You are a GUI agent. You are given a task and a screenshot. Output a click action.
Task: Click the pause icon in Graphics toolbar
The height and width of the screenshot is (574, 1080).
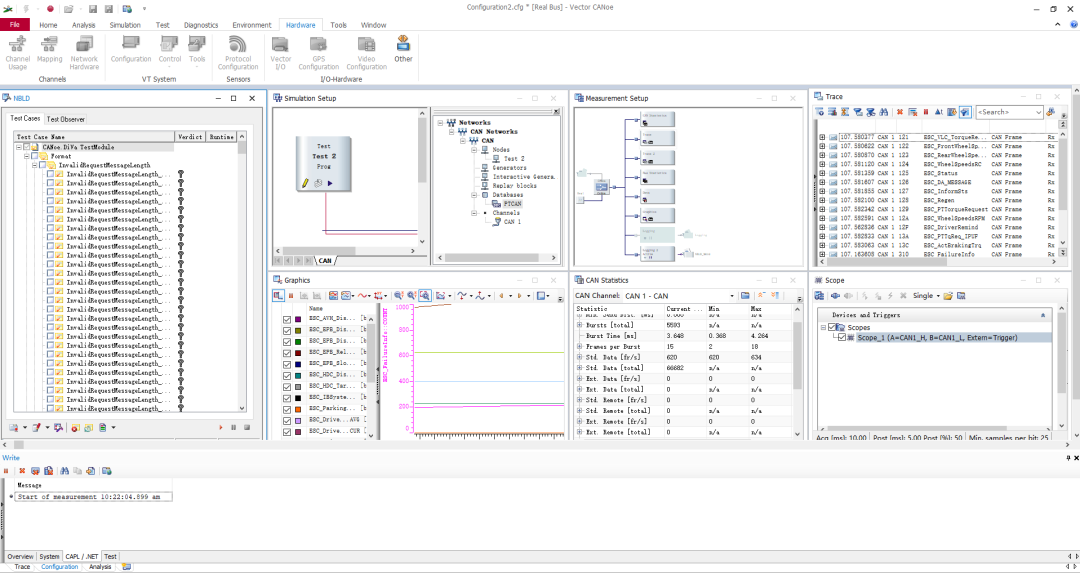tap(291, 296)
